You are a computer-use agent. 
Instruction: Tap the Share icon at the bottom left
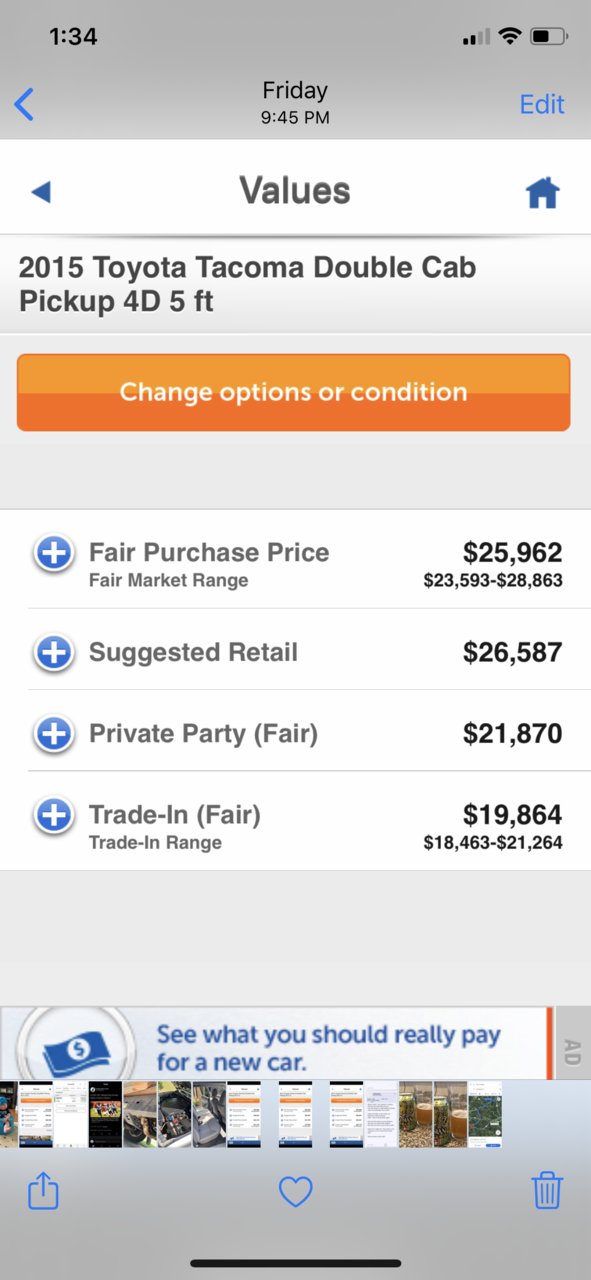43,1191
